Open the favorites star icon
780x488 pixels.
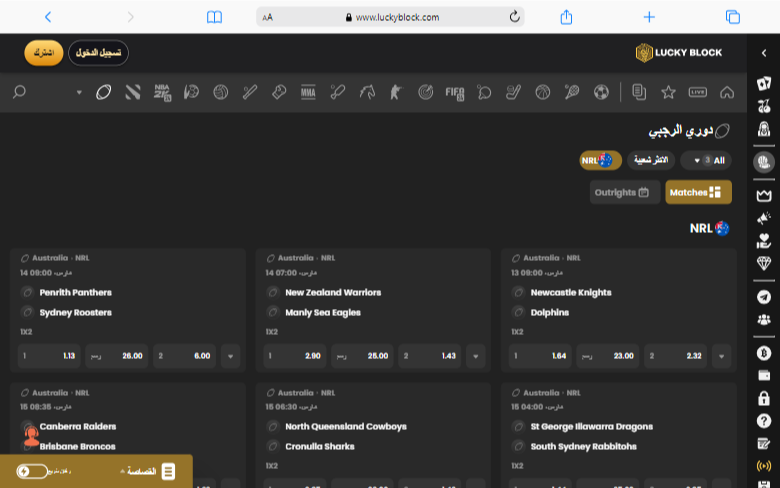(668, 92)
